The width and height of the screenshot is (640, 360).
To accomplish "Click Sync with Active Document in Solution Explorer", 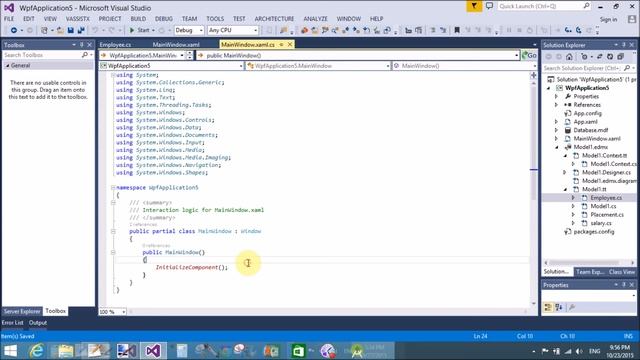I will click(x=600, y=57).
